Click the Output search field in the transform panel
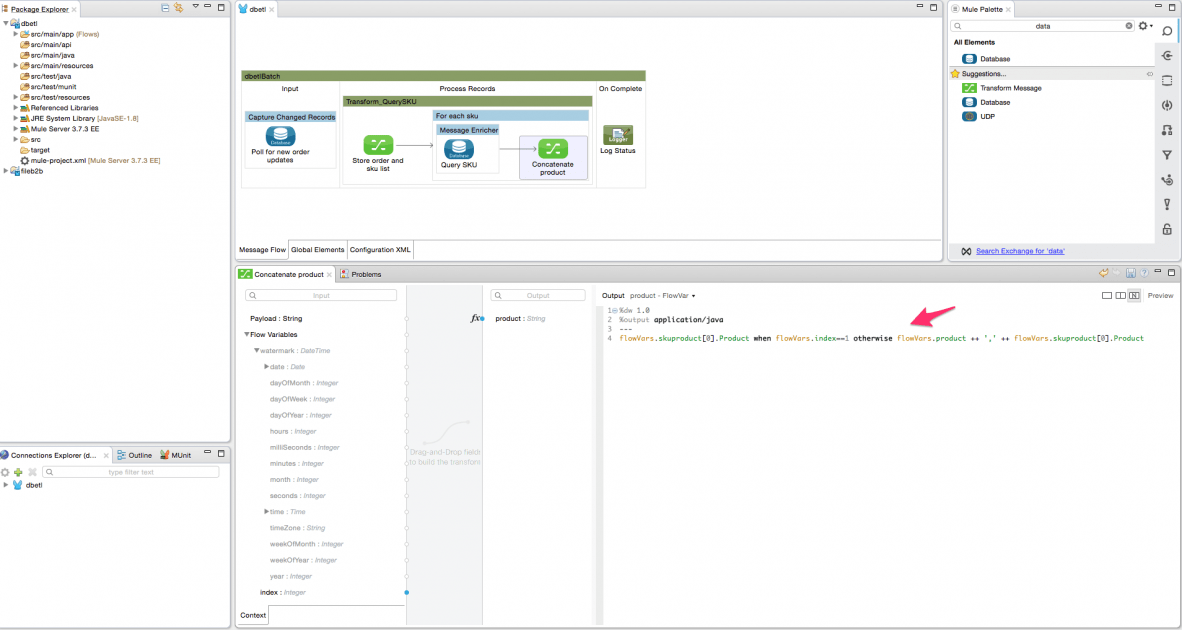 (x=536, y=295)
